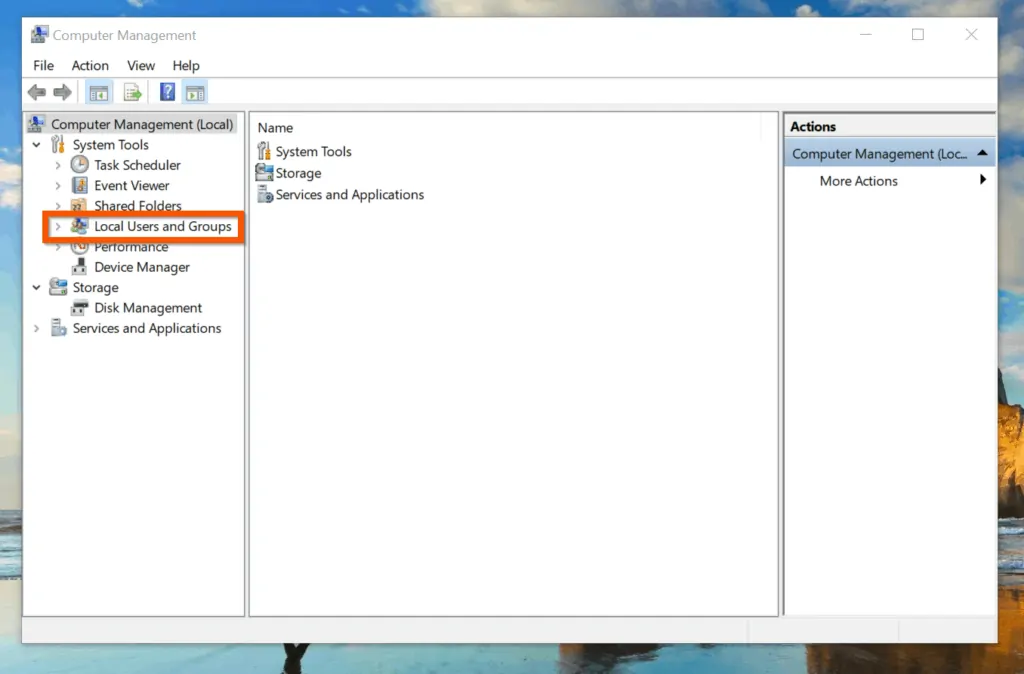Select the Disk Management icon in tree
Screen dimensions: 1024x674
pos(79,307)
